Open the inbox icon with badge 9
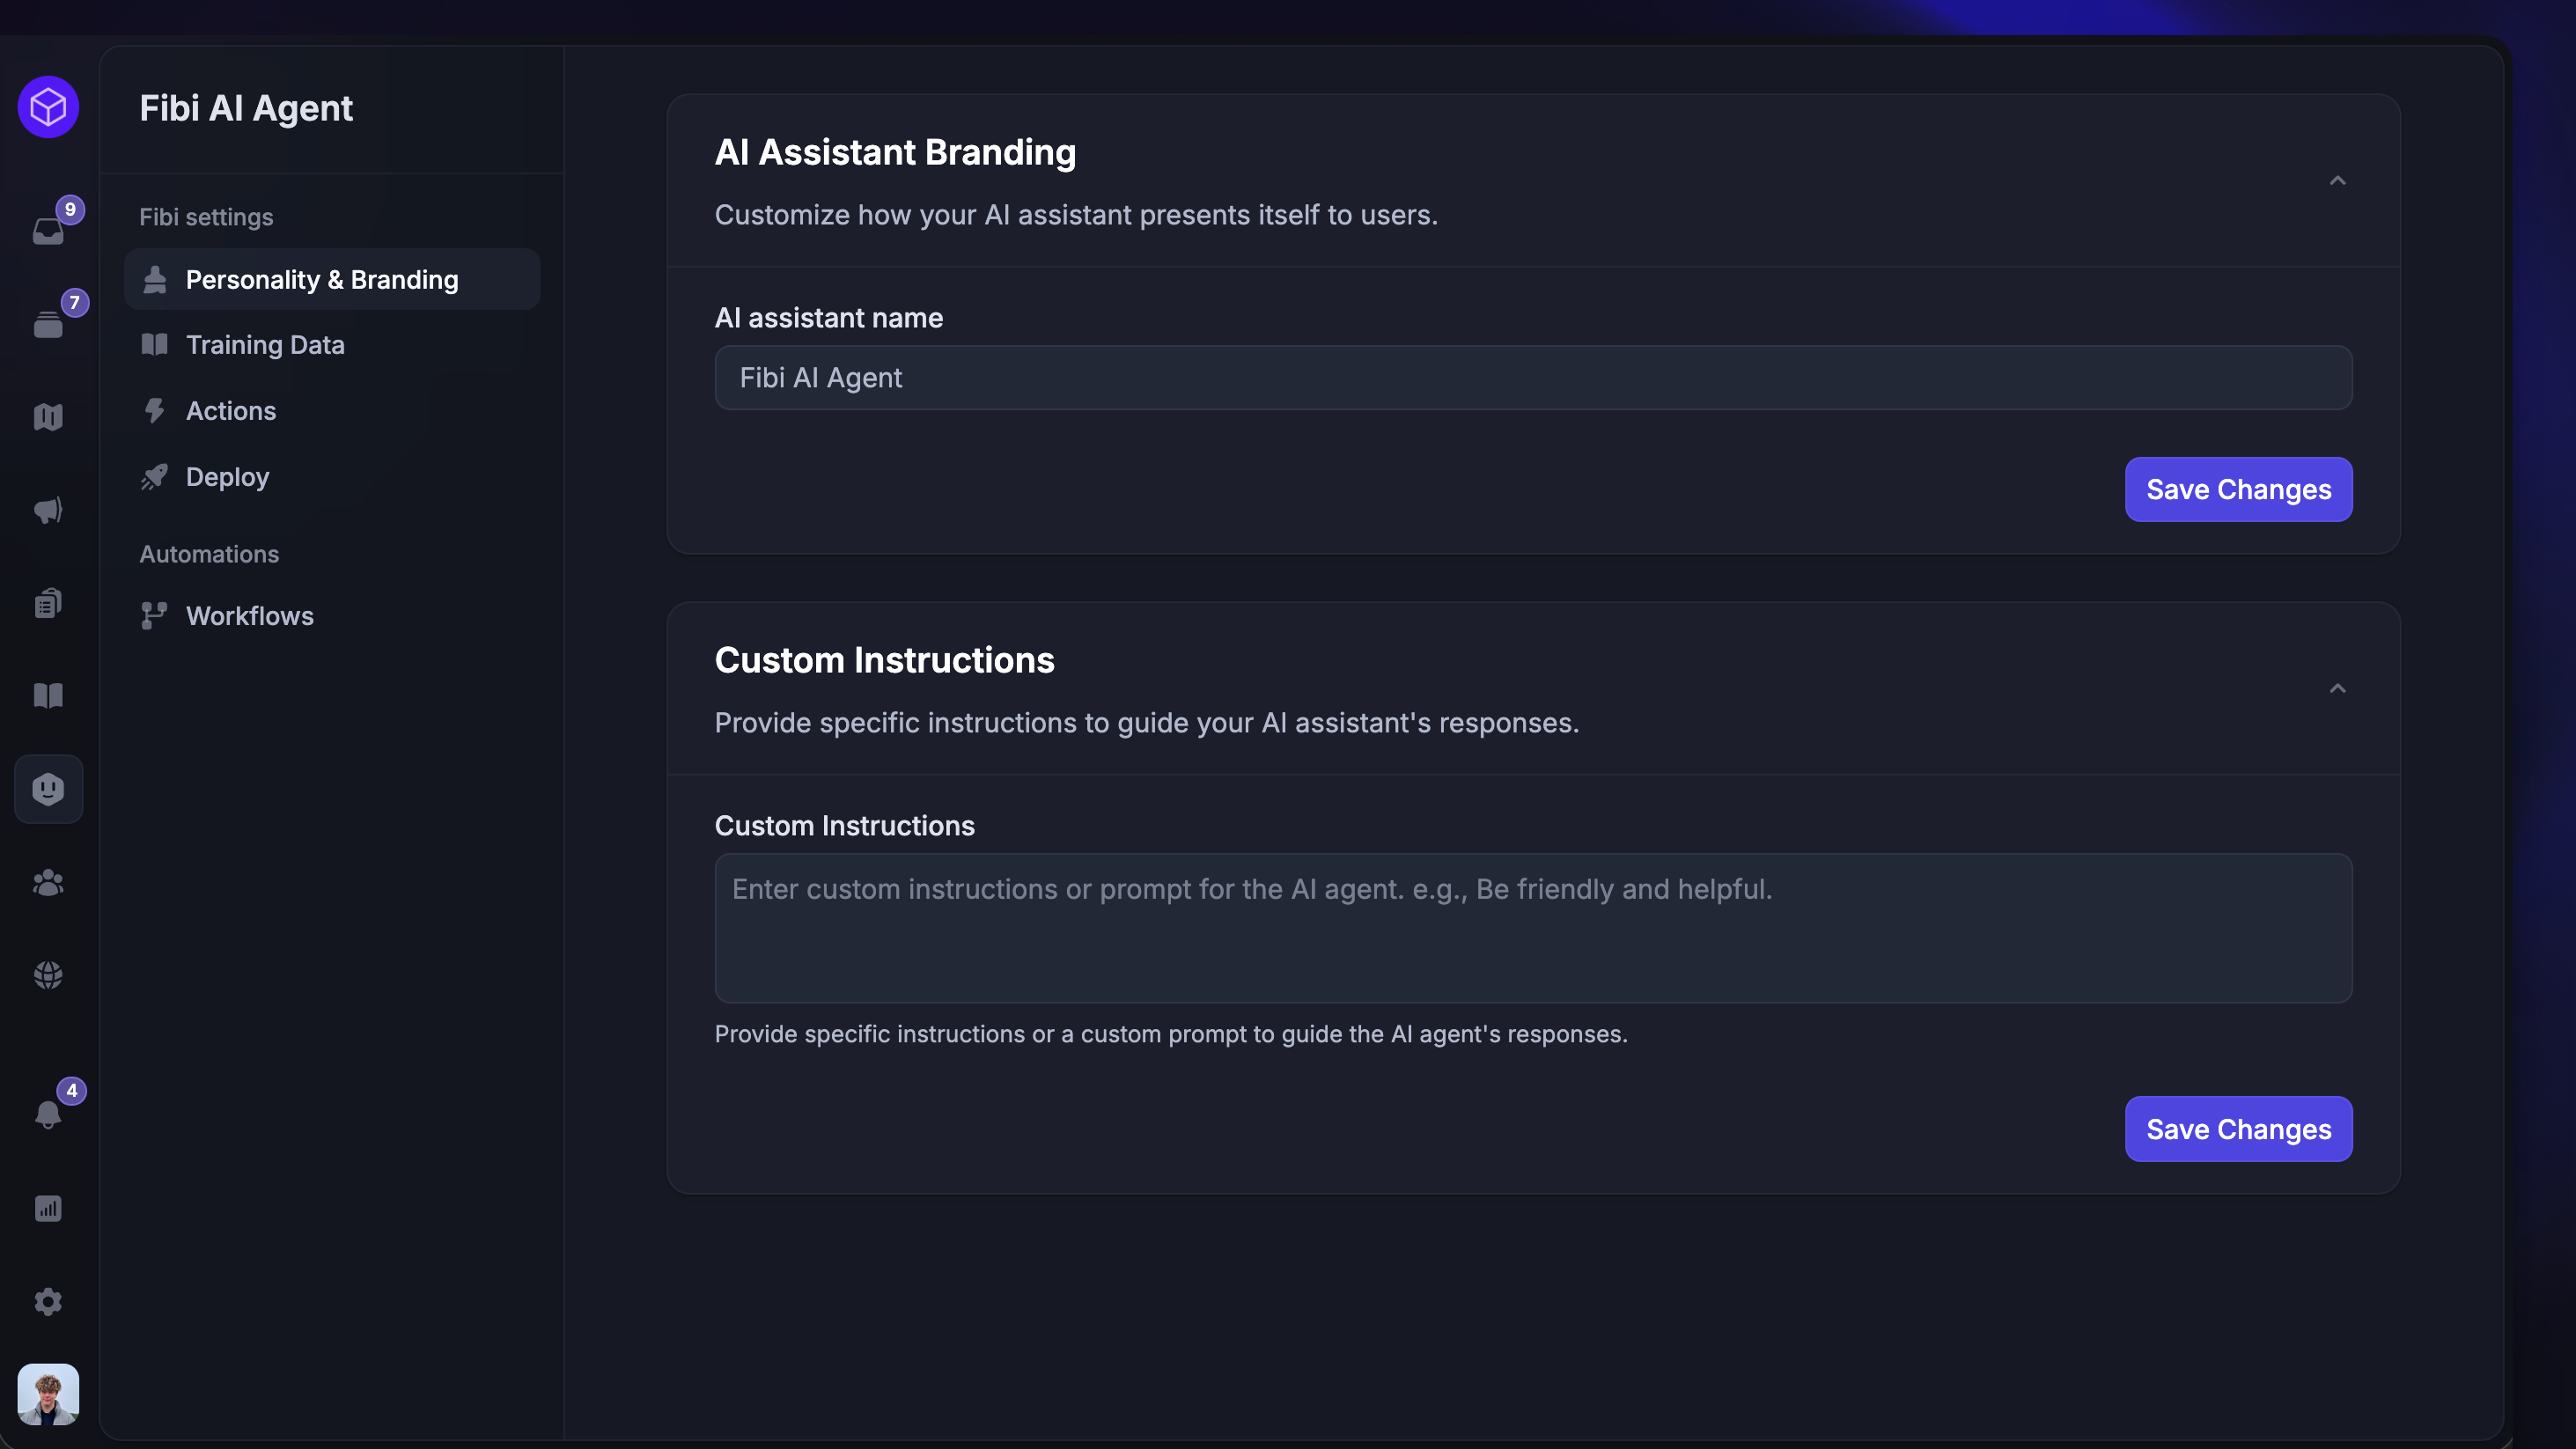The height and width of the screenshot is (1449, 2576). coord(48,231)
